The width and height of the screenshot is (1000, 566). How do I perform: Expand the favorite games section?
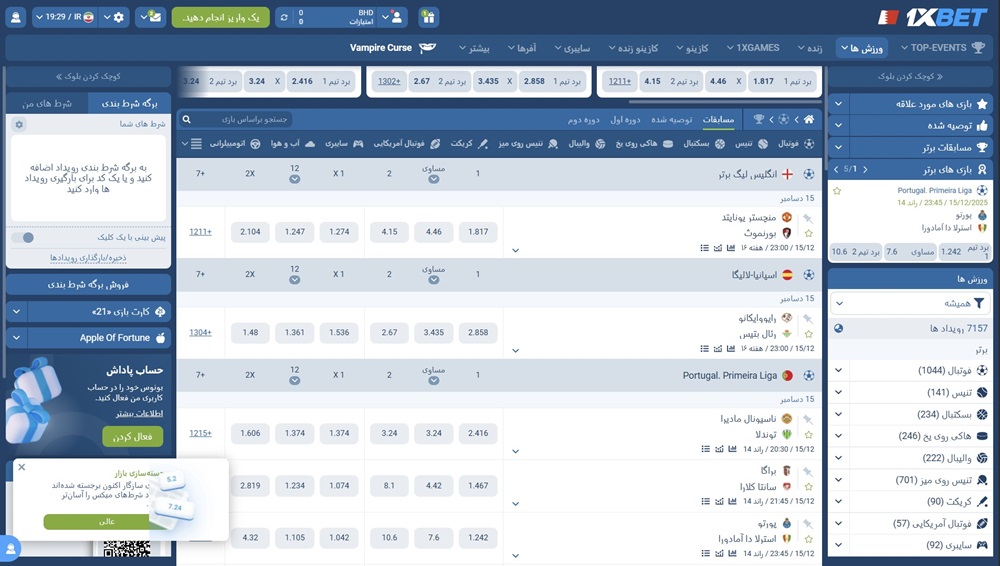(839, 104)
